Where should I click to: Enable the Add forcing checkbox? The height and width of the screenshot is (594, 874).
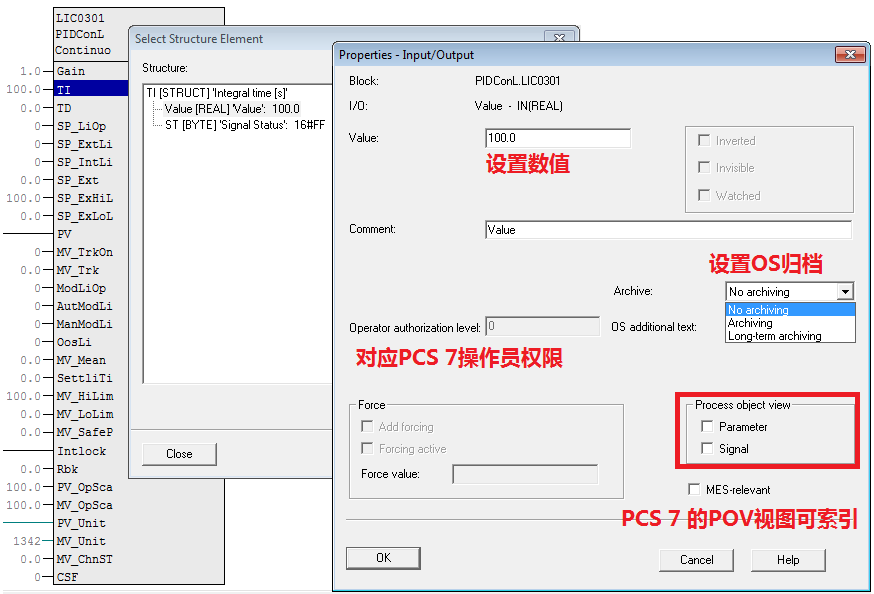tap(369, 426)
